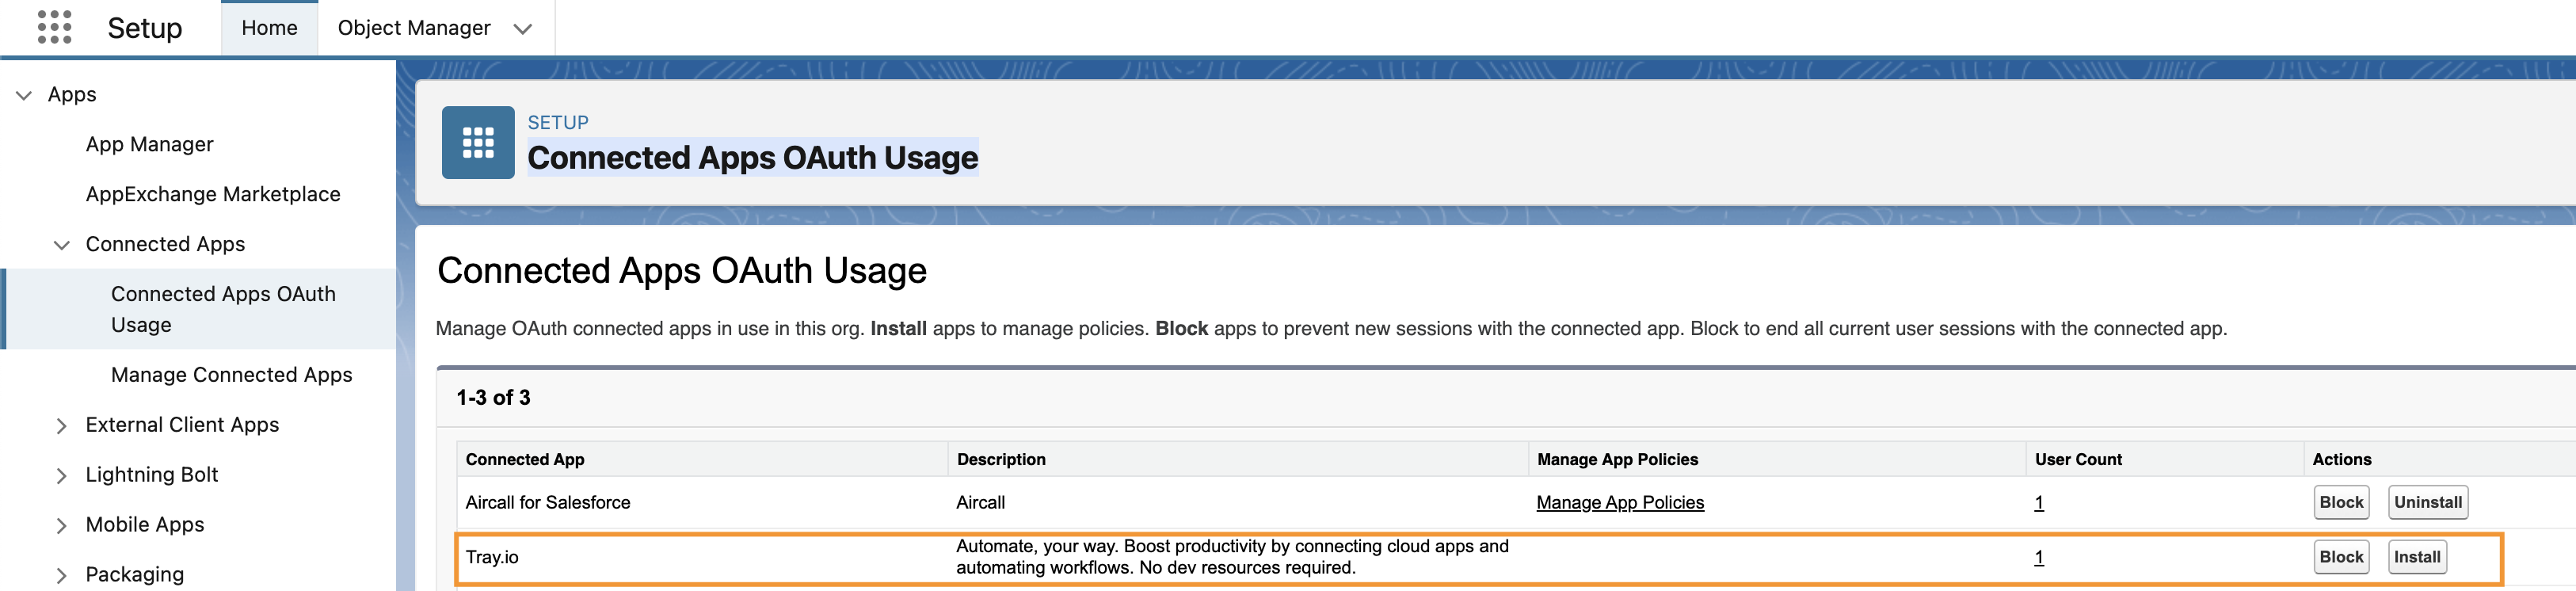Screen dimensions: 2576x591
Task: Open App Manager in the sidebar
Action: (150, 144)
